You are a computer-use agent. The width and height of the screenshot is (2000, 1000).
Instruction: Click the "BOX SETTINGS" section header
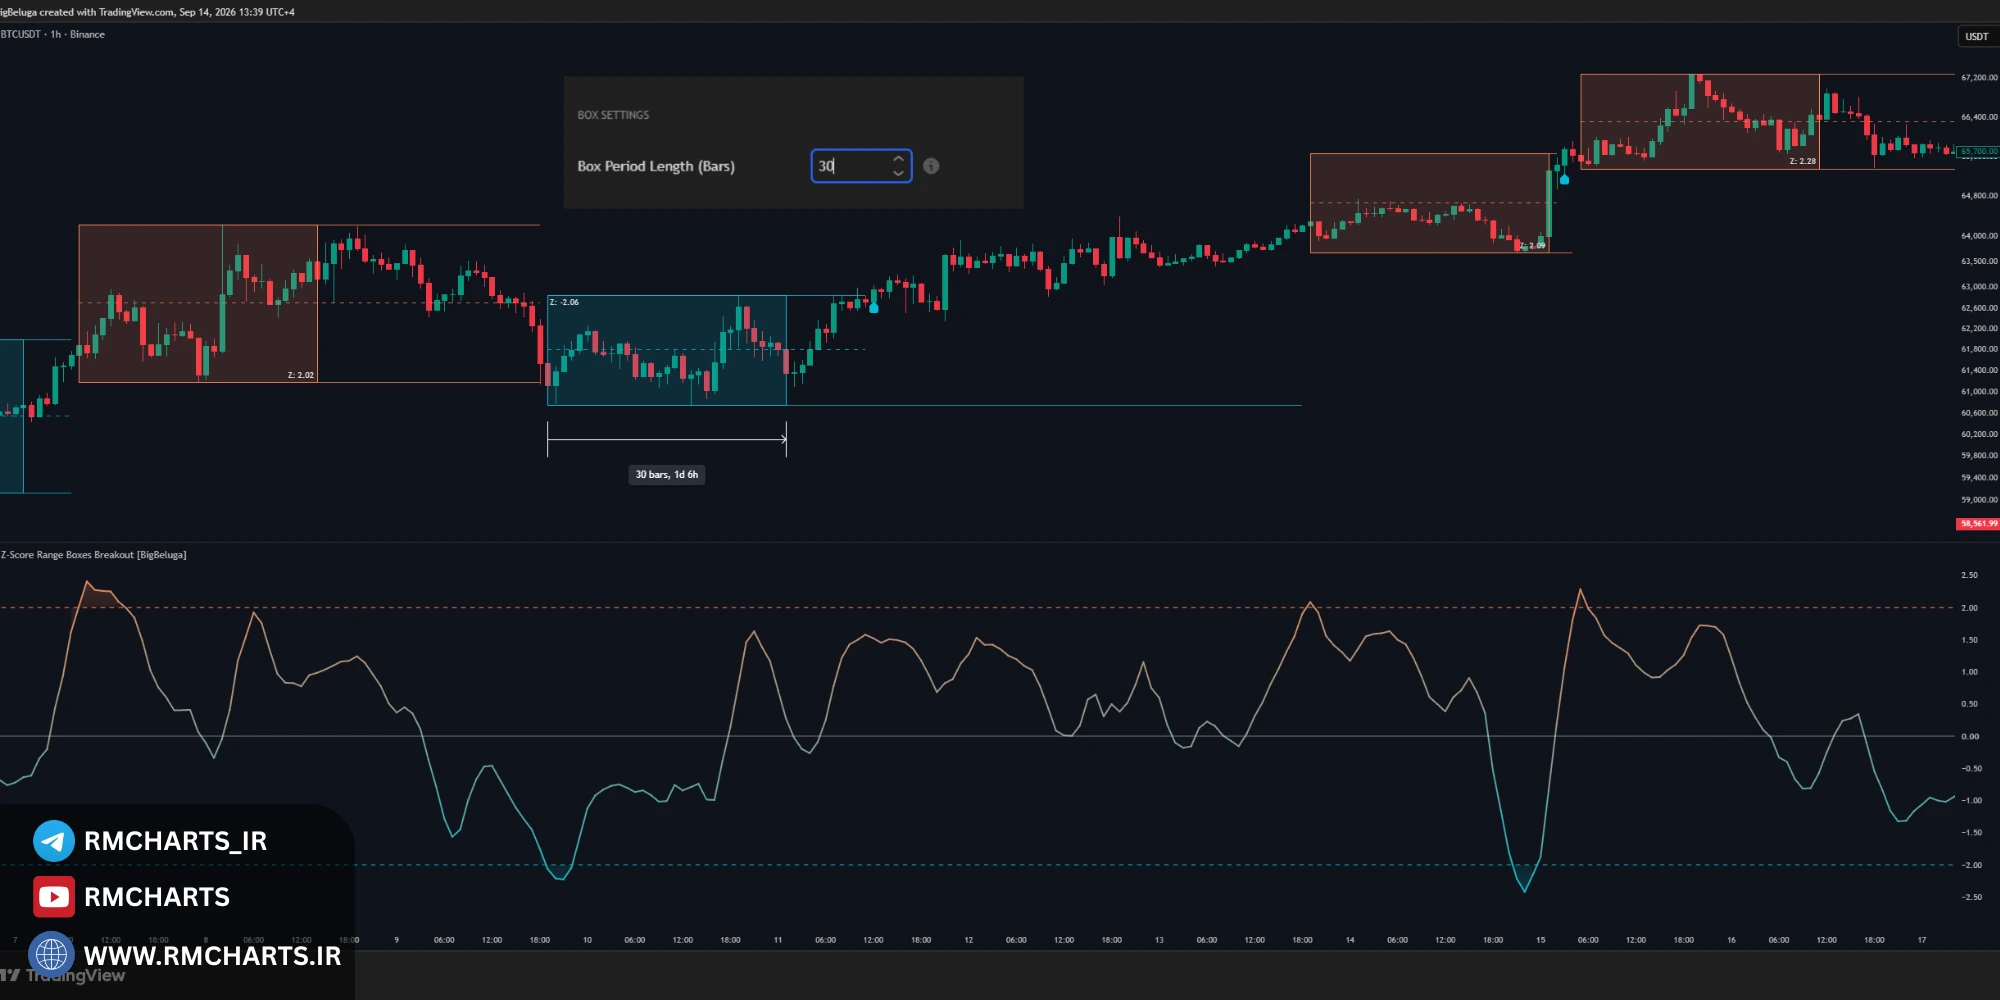(x=613, y=115)
